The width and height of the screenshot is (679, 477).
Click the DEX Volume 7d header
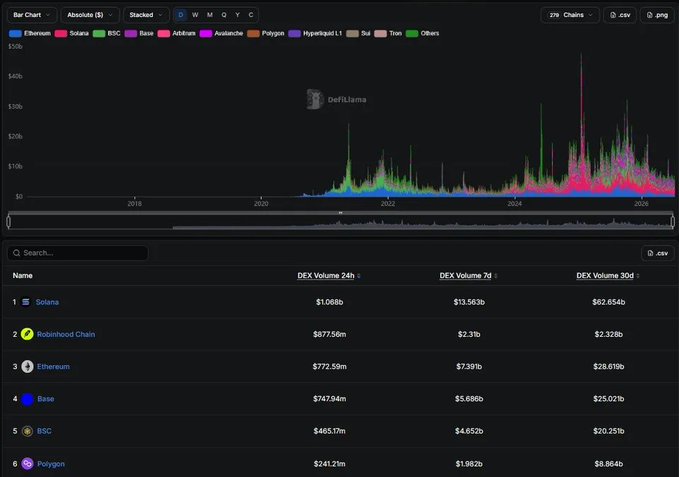pos(466,276)
